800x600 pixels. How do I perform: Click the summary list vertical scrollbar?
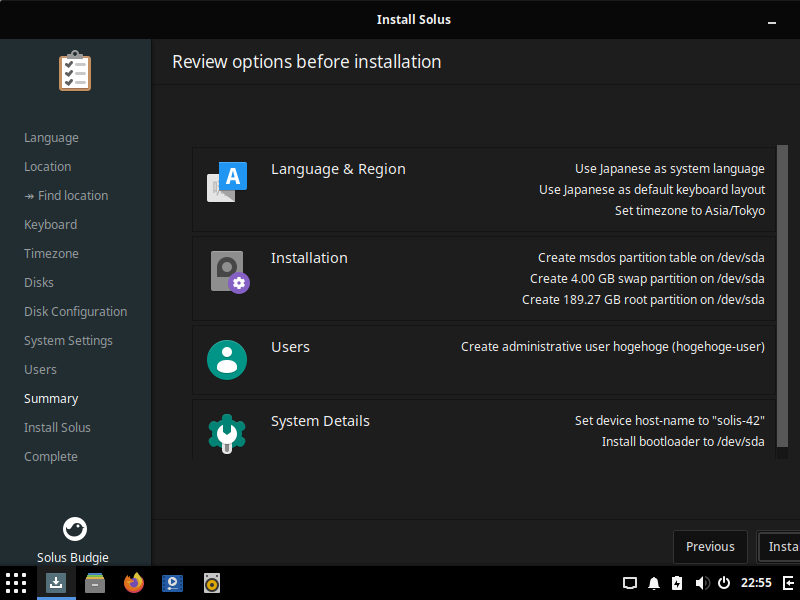pos(782,296)
